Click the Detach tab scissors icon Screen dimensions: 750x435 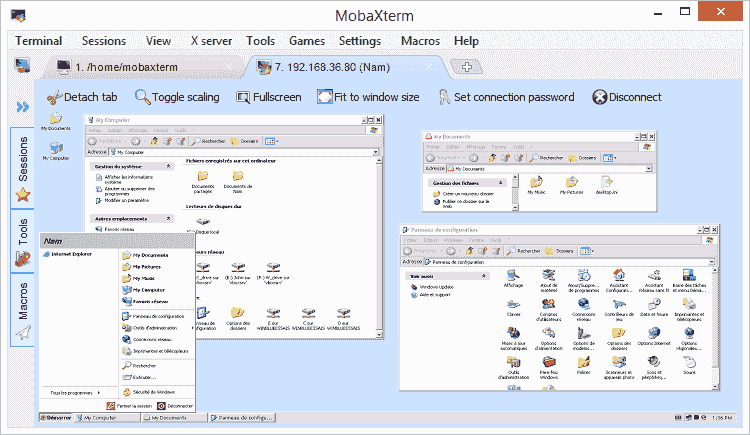pos(54,97)
